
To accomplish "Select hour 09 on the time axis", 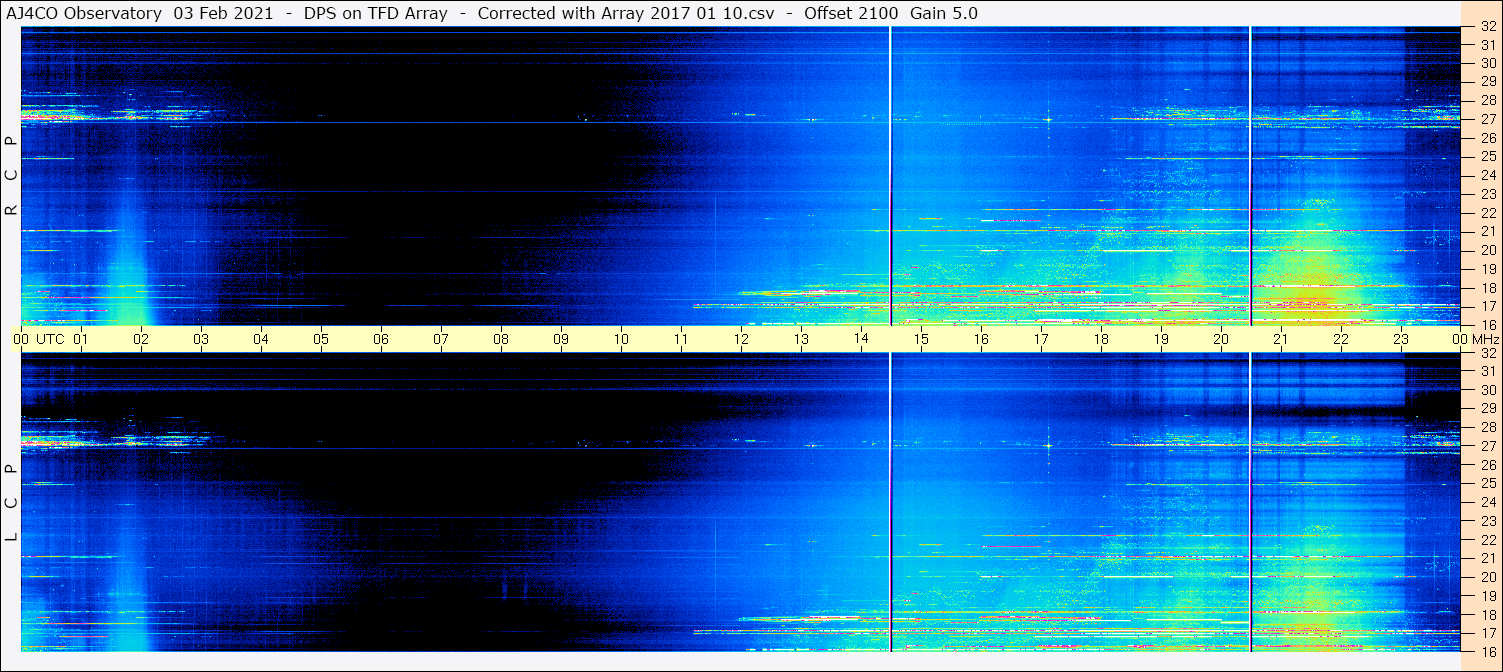I will click(561, 339).
